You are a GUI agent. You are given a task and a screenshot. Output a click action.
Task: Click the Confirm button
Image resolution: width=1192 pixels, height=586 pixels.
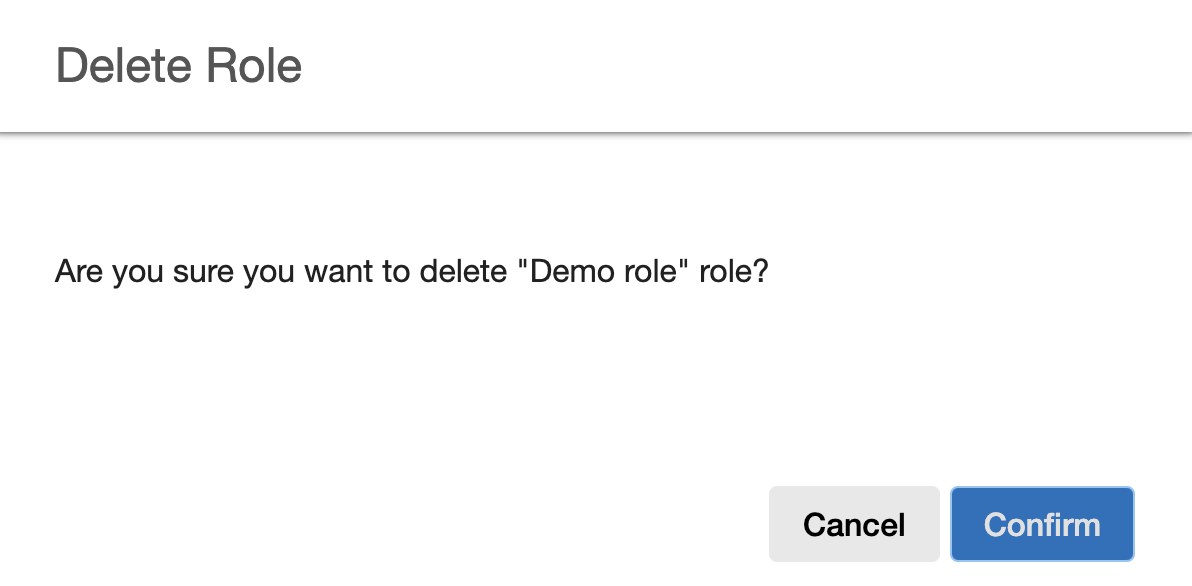tap(1041, 524)
